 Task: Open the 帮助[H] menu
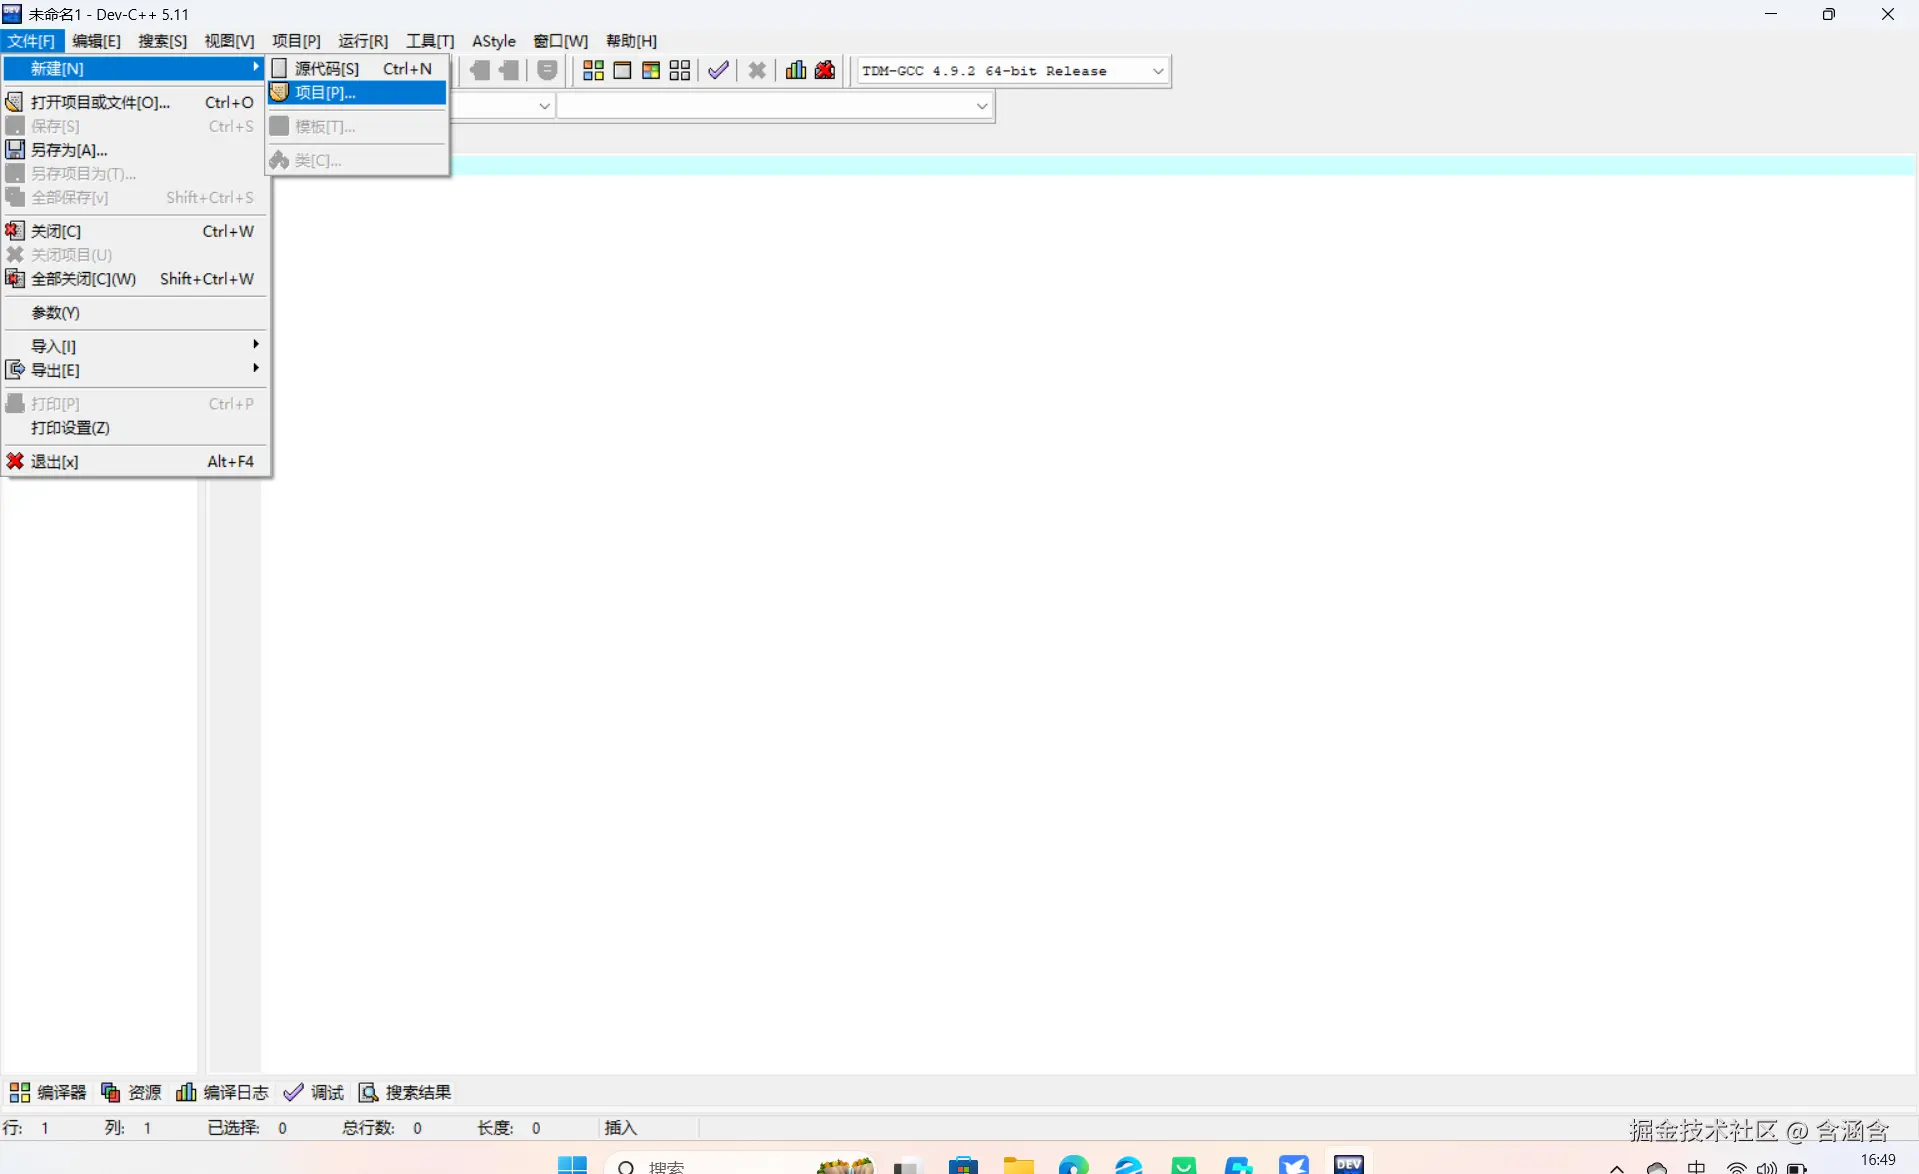coord(631,41)
